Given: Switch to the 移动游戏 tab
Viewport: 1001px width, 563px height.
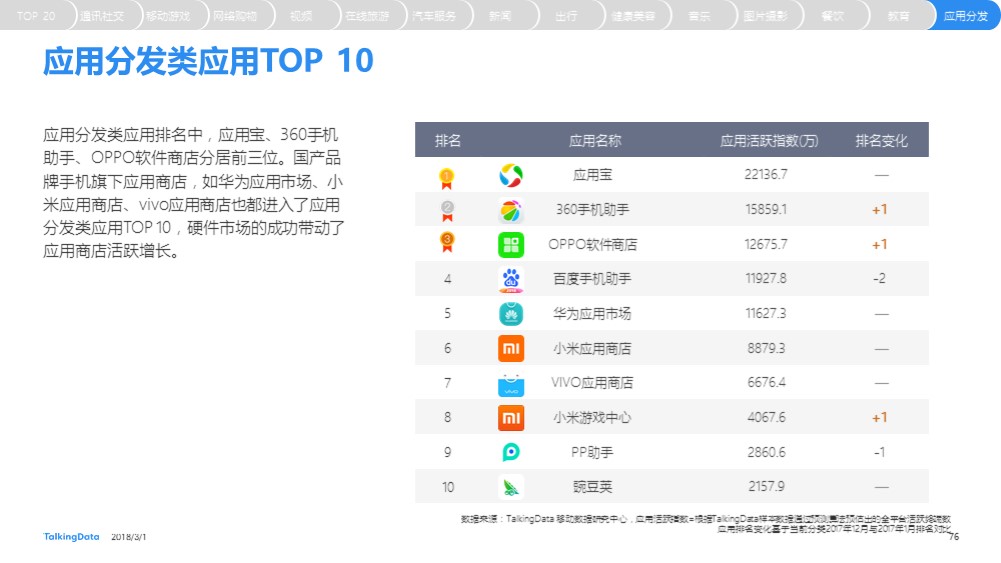Looking at the screenshot, I should tap(169, 15).
